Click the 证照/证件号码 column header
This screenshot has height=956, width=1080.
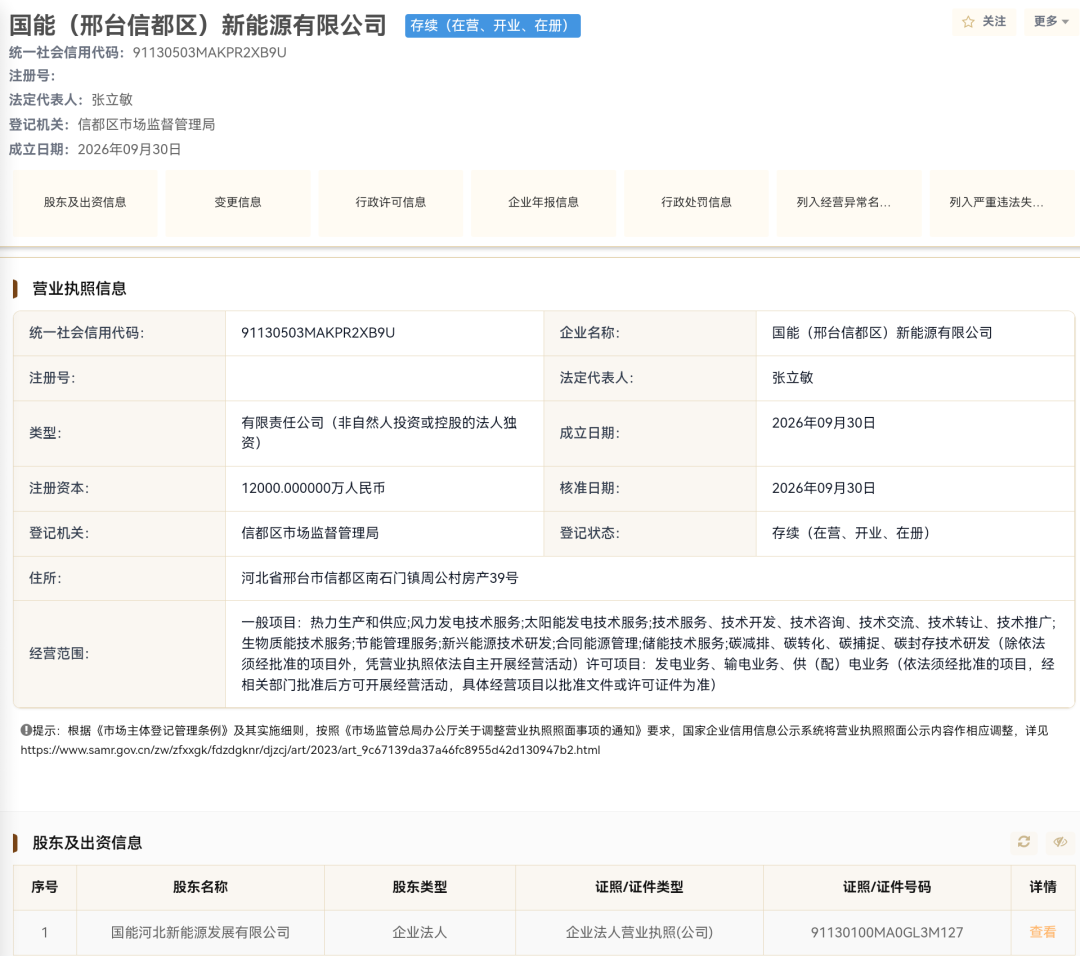[886, 887]
